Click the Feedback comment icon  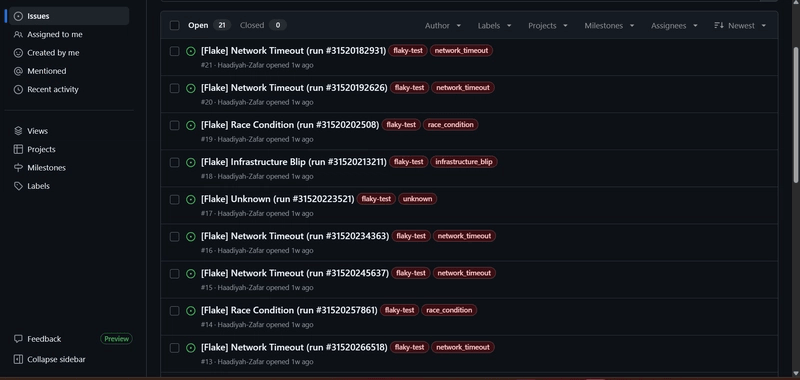(18, 339)
